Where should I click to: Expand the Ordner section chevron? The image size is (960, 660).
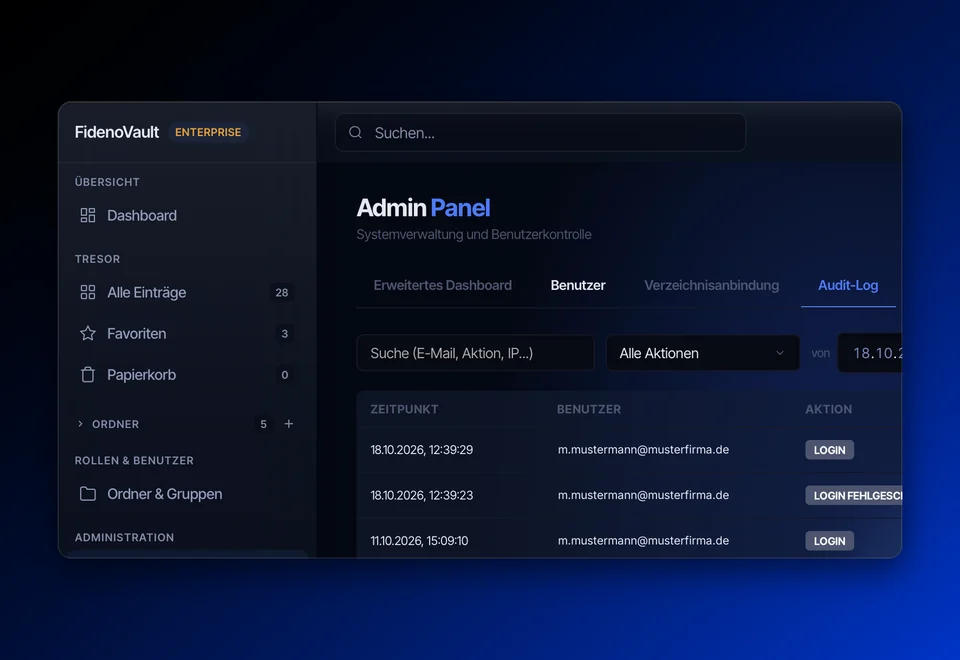(x=80, y=424)
